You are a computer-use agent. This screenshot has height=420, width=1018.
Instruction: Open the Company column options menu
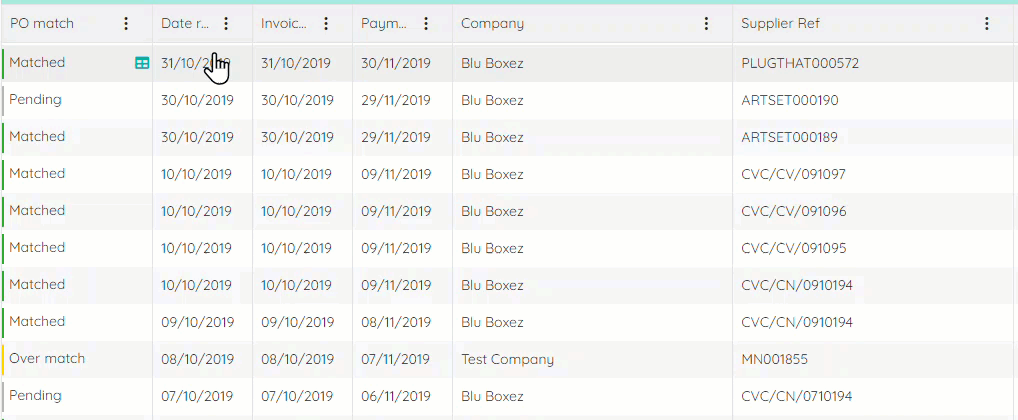706,24
